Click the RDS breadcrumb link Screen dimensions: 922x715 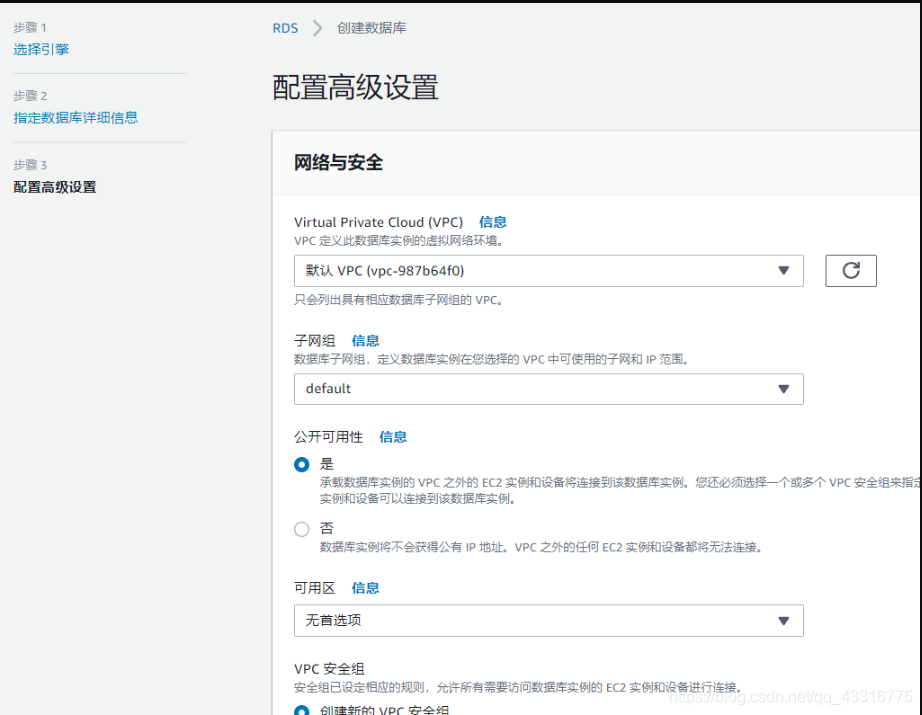pos(285,28)
